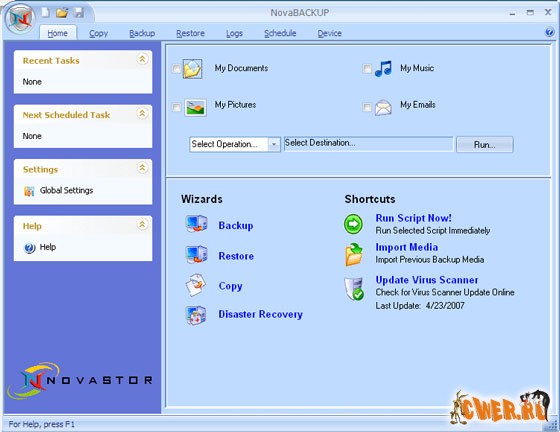Viewport: 560px width, 432px height.
Task: Switch to the Copy tab
Action: [x=98, y=33]
